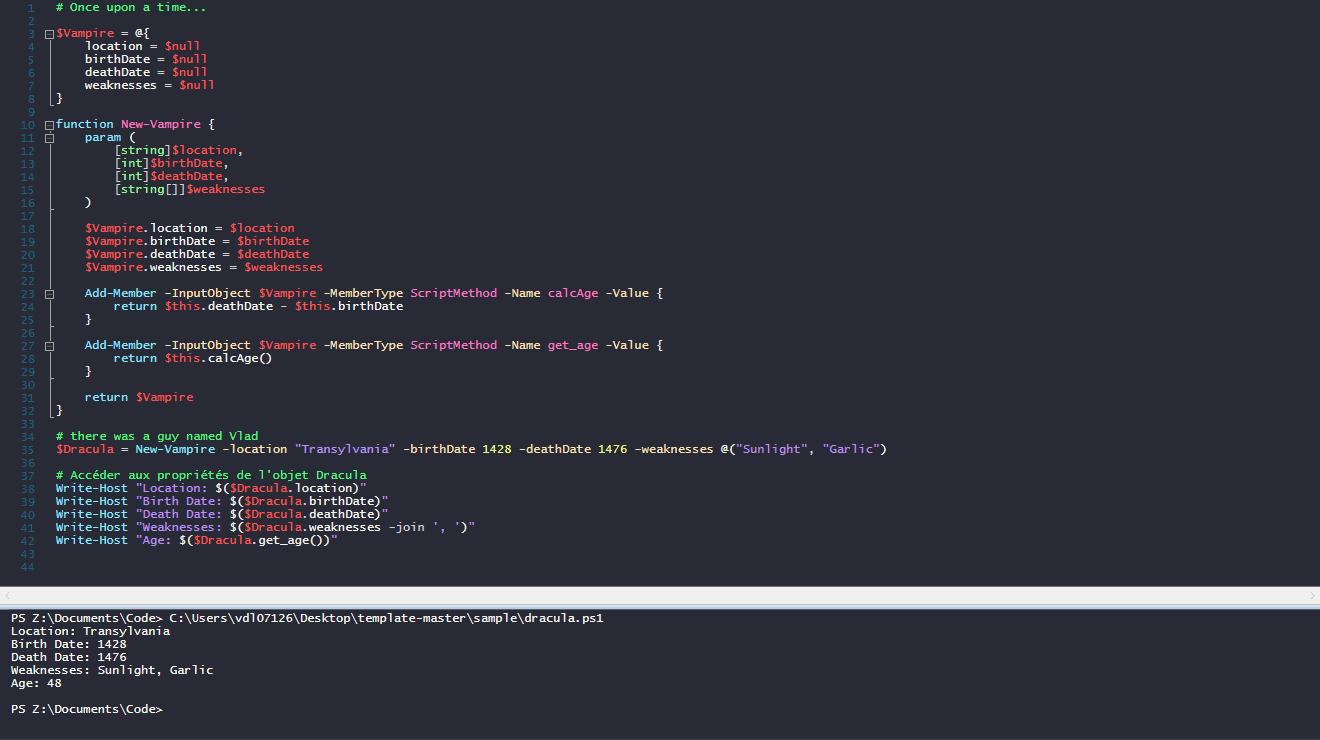This screenshot has height=740, width=1320.
Task: Select line number 35 in the gutter
Action: pyautogui.click(x=27, y=449)
